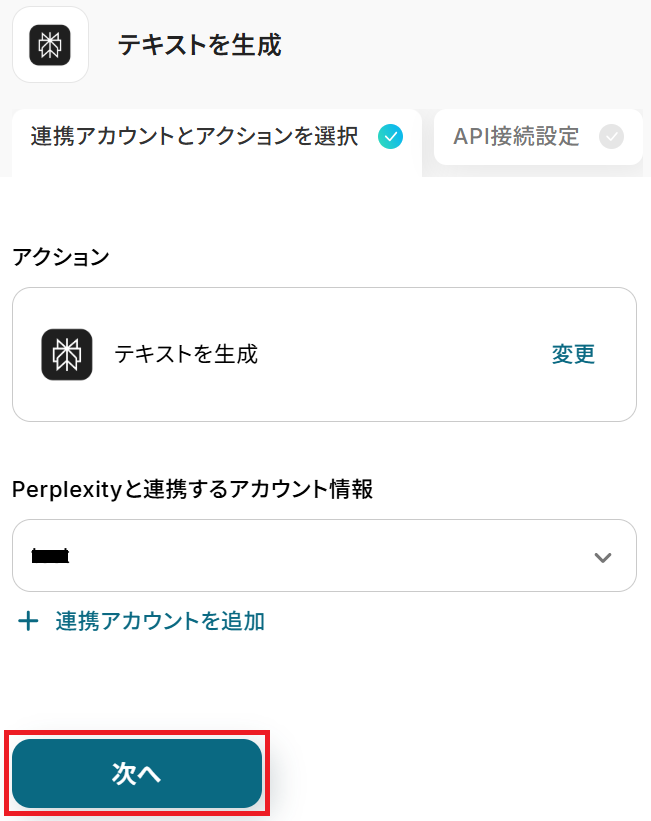
Task: Expand the account dropdown chevron arrow
Action: (602, 557)
